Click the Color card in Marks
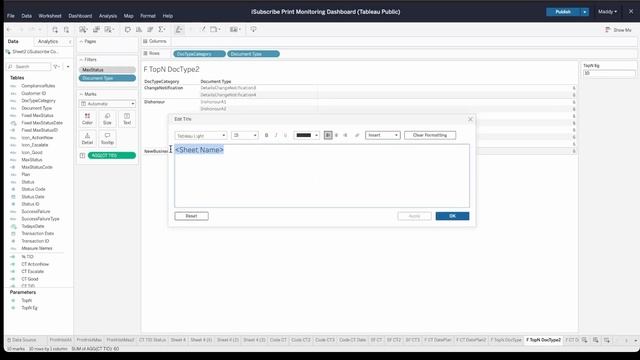The width and height of the screenshot is (640, 360). point(87,119)
